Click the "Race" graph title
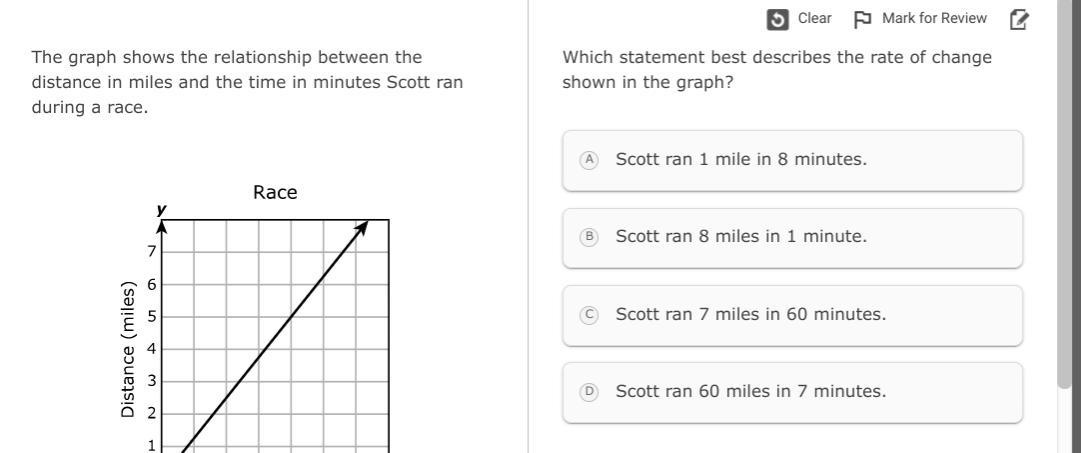Image resolution: width=1081 pixels, height=453 pixels. point(275,193)
